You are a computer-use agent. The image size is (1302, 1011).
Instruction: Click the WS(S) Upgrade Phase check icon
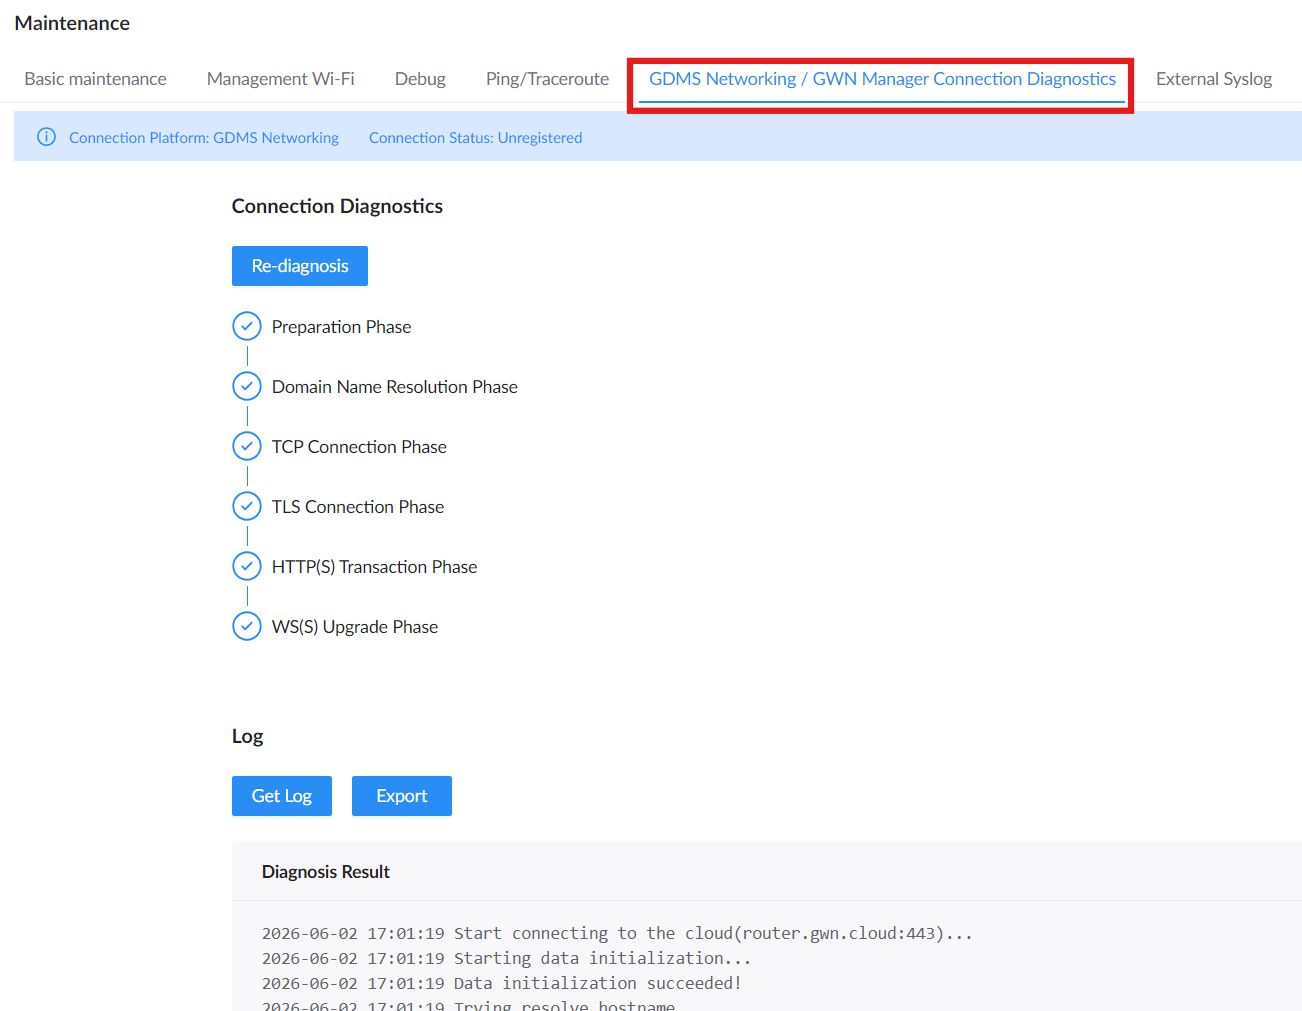tap(247, 626)
